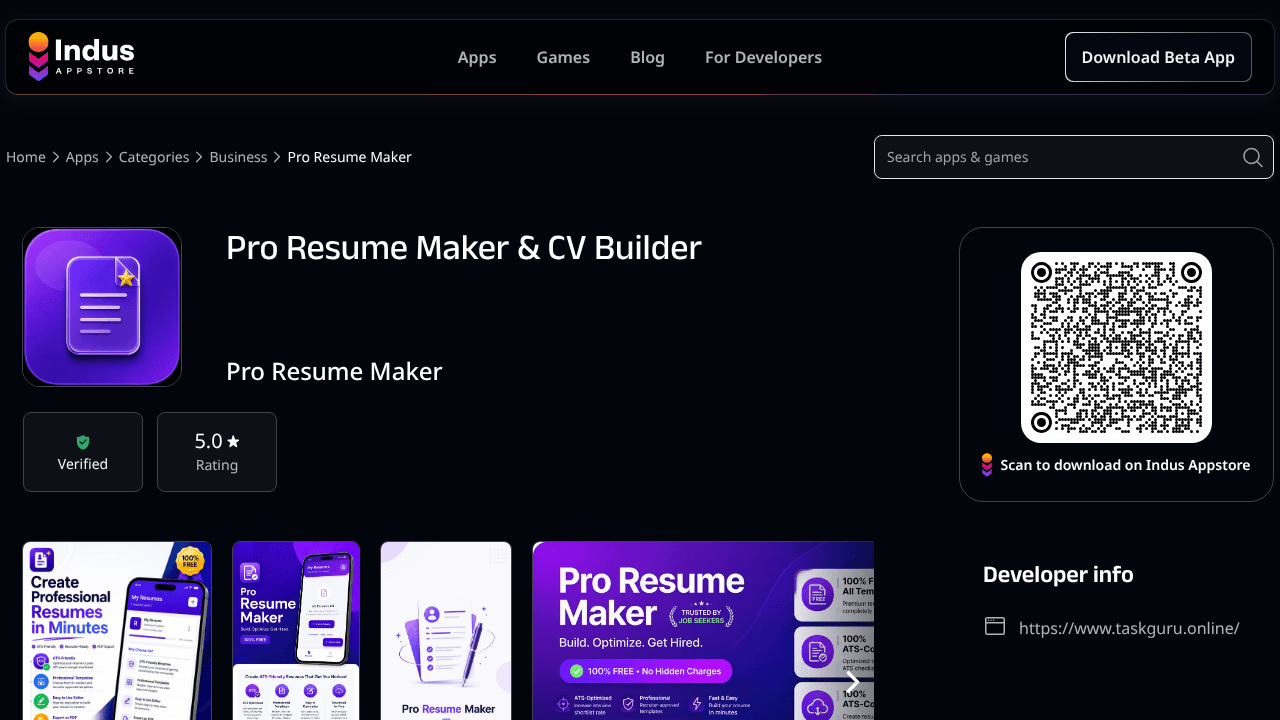Open Apps in the breadcrumb trail
Screen dimensions: 1280x720
pos(82,157)
